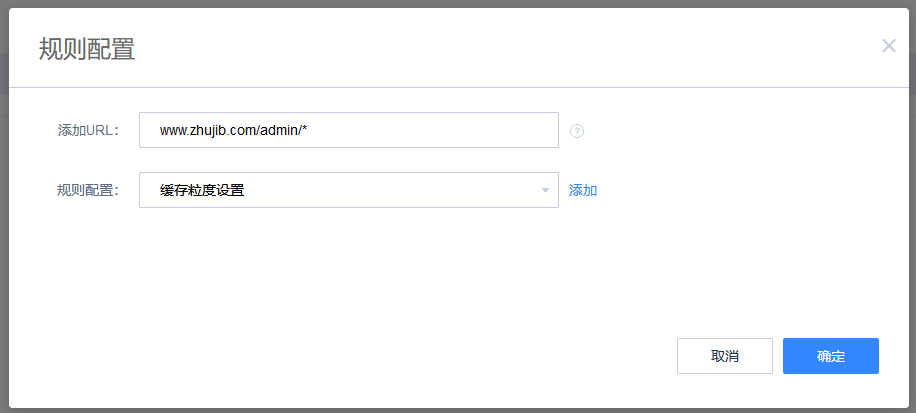Show the tooltip from the circled ? icon
Screen dimensions: 916x413
577,131
